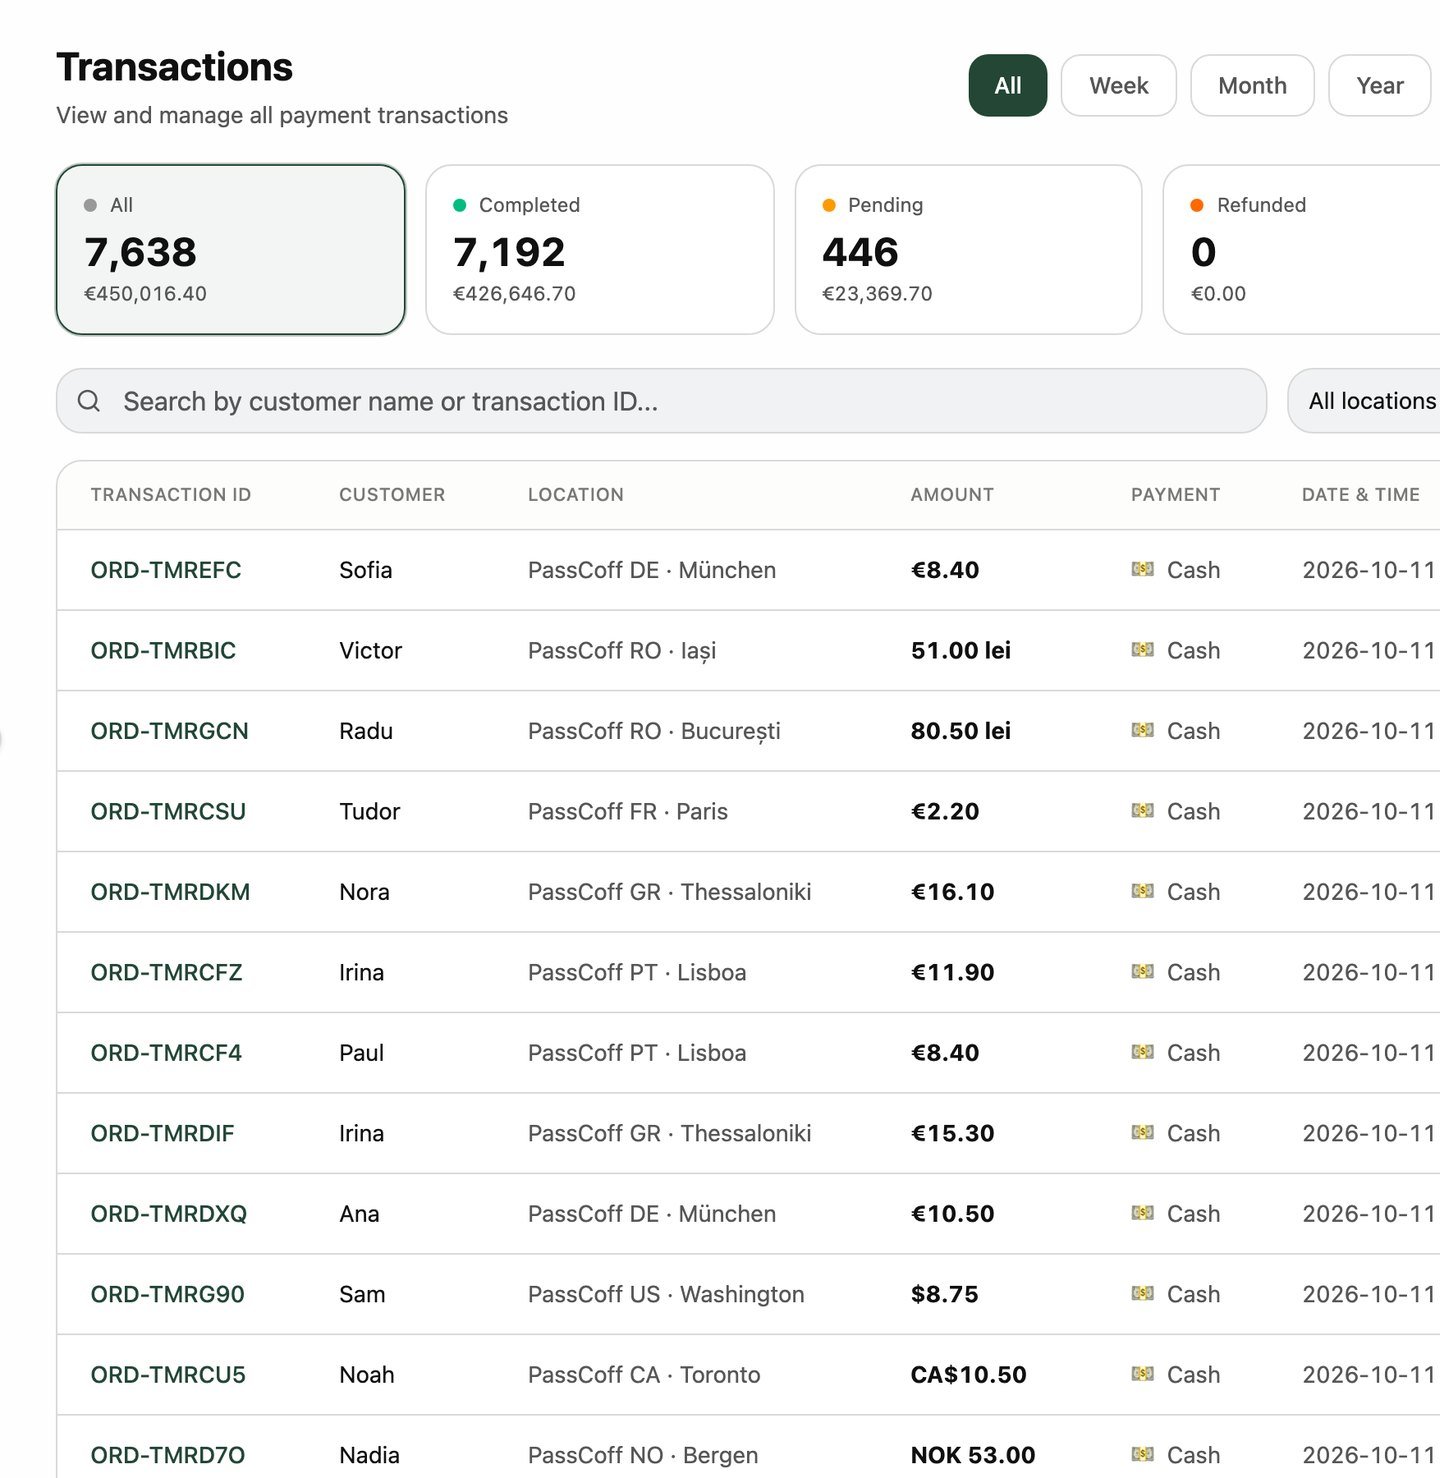Click the cash icon in the ORD-TMRBIC row
Screen dimensions: 1440x1478
[1142, 650]
